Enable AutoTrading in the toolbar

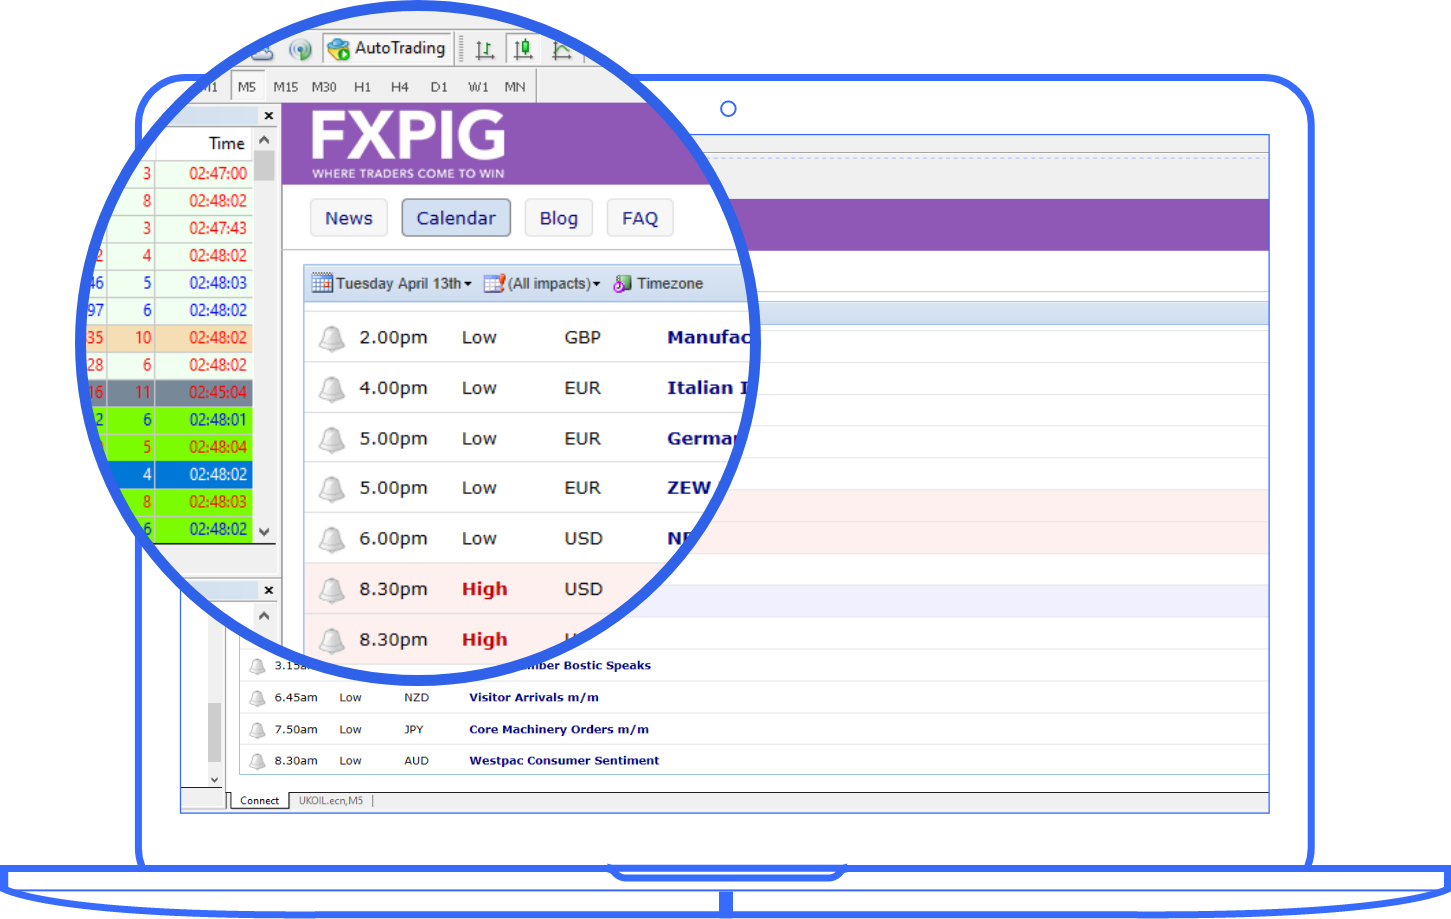(387, 48)
